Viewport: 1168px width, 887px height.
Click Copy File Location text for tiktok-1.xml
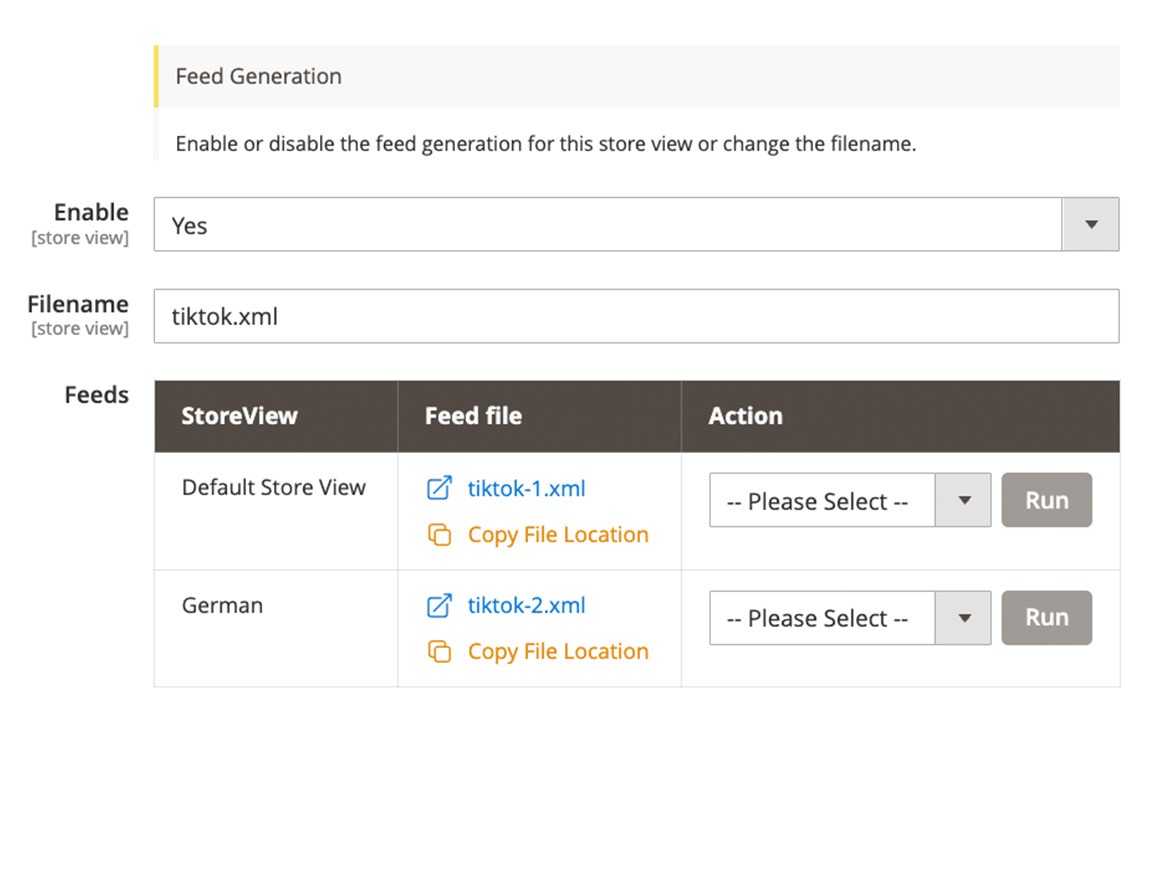(558, 535)
